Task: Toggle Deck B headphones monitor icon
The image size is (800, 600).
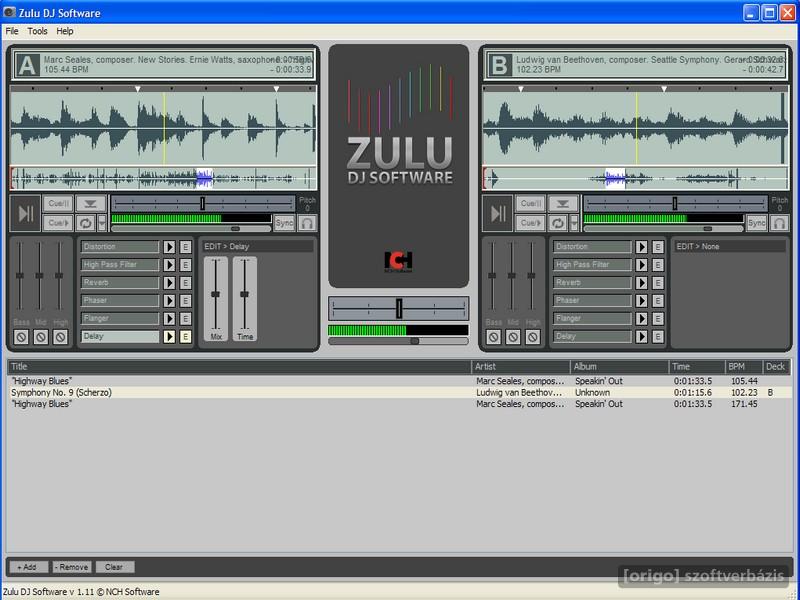Action: (x=780, y=223)
